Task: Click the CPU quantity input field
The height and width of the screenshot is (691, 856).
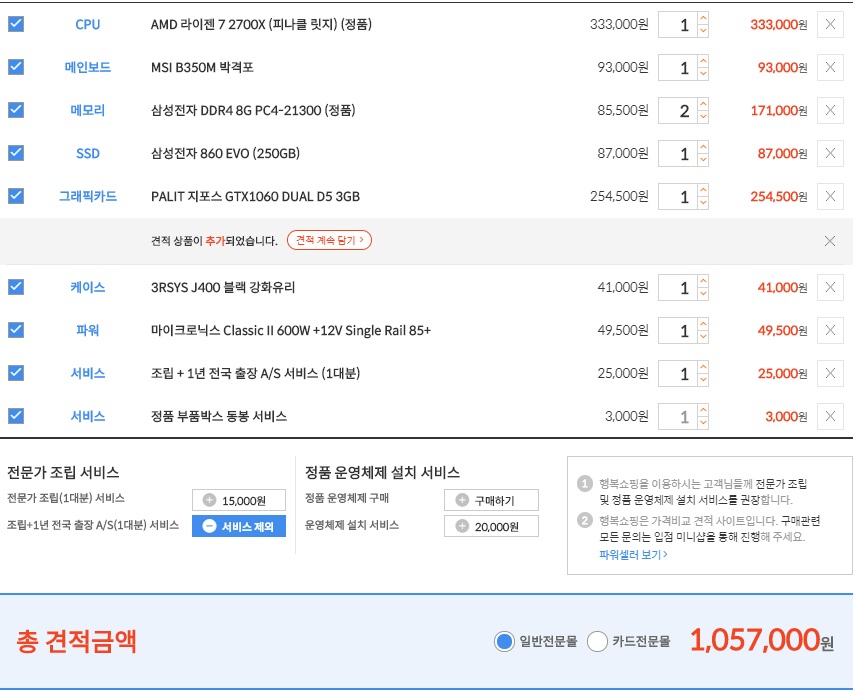Action: (x=678, y=25)
